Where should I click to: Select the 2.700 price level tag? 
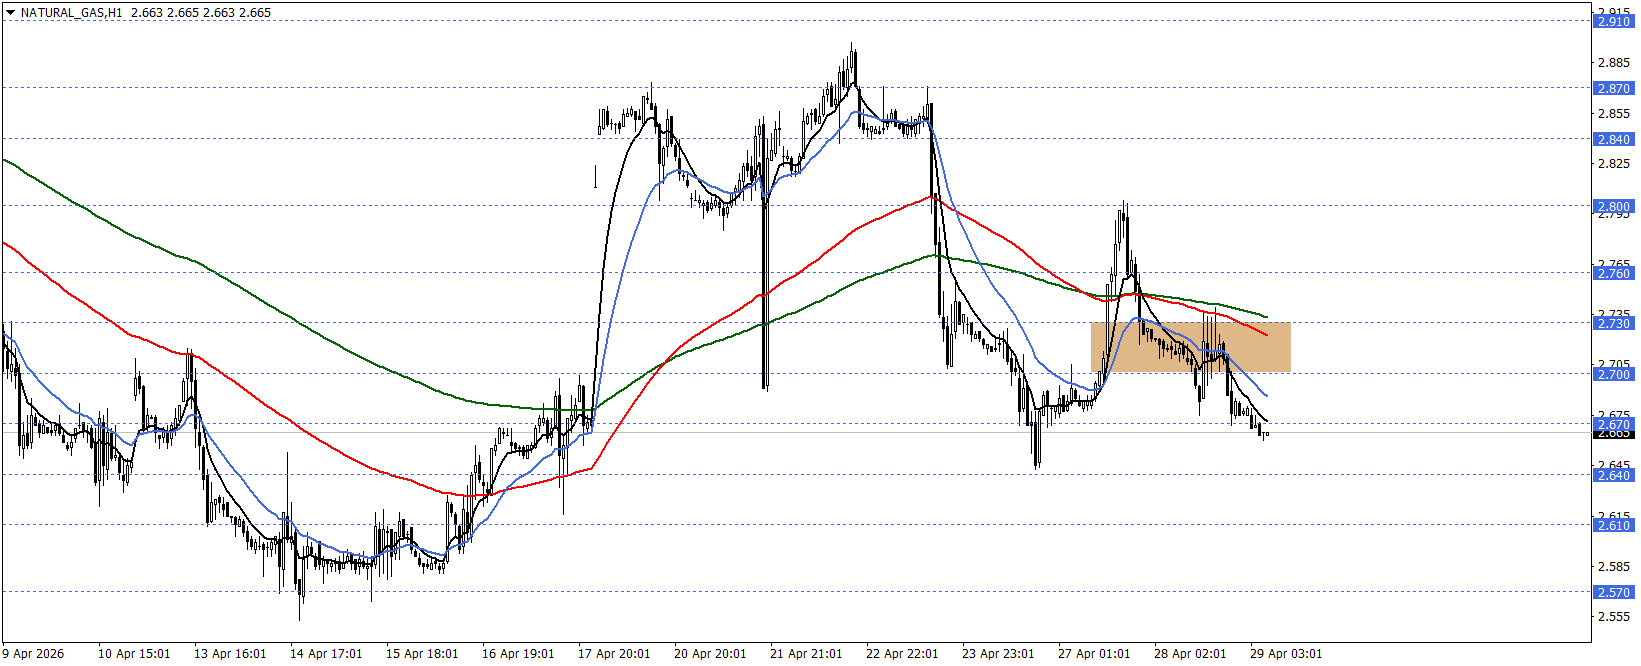tap(1613, 374)
